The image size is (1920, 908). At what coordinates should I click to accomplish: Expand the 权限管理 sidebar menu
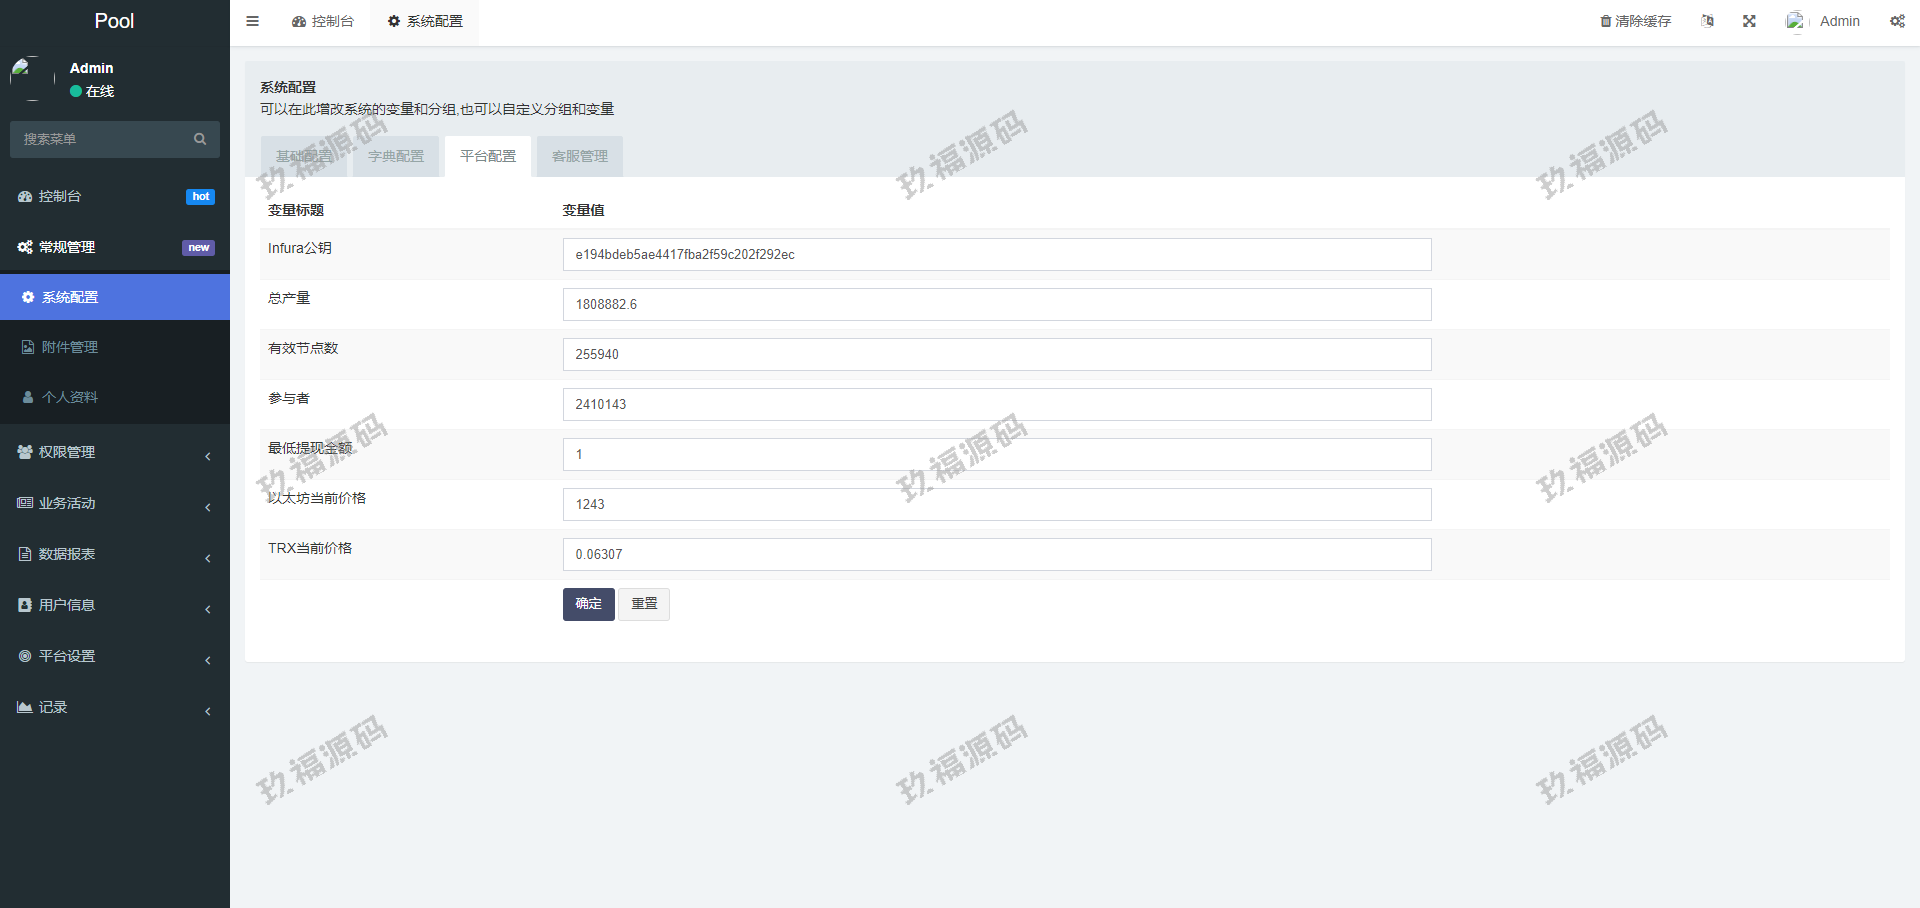click(67, 452)
